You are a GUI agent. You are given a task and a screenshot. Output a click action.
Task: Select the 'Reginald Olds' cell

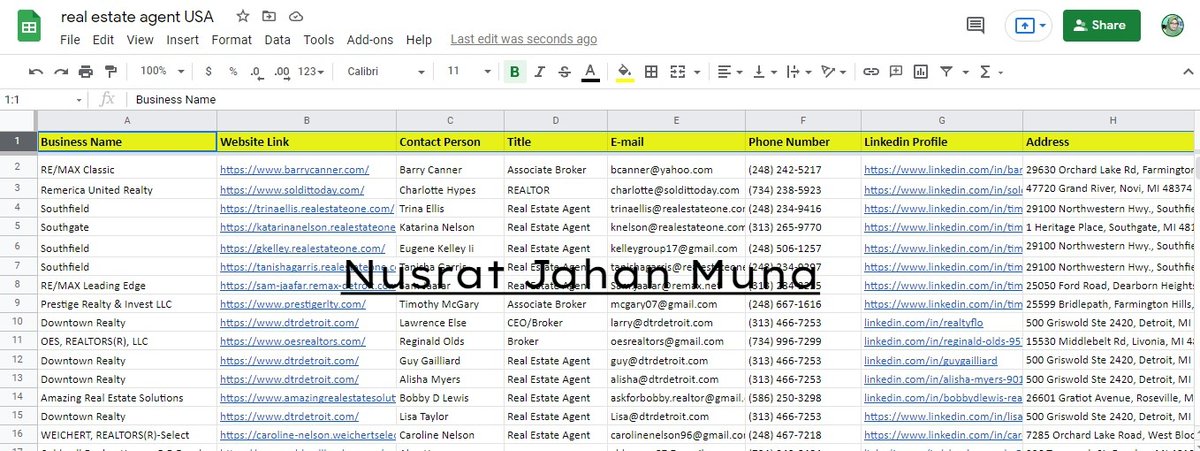point(451,342)
